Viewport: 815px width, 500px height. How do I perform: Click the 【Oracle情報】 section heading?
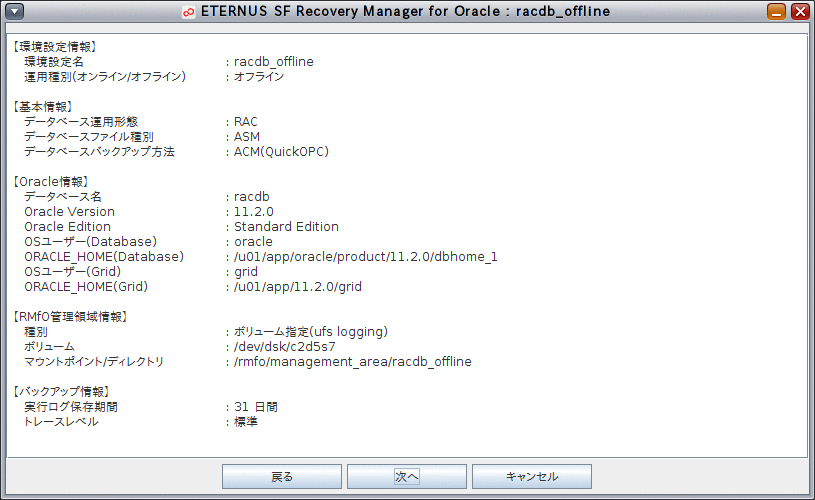(x=50, y=182)
